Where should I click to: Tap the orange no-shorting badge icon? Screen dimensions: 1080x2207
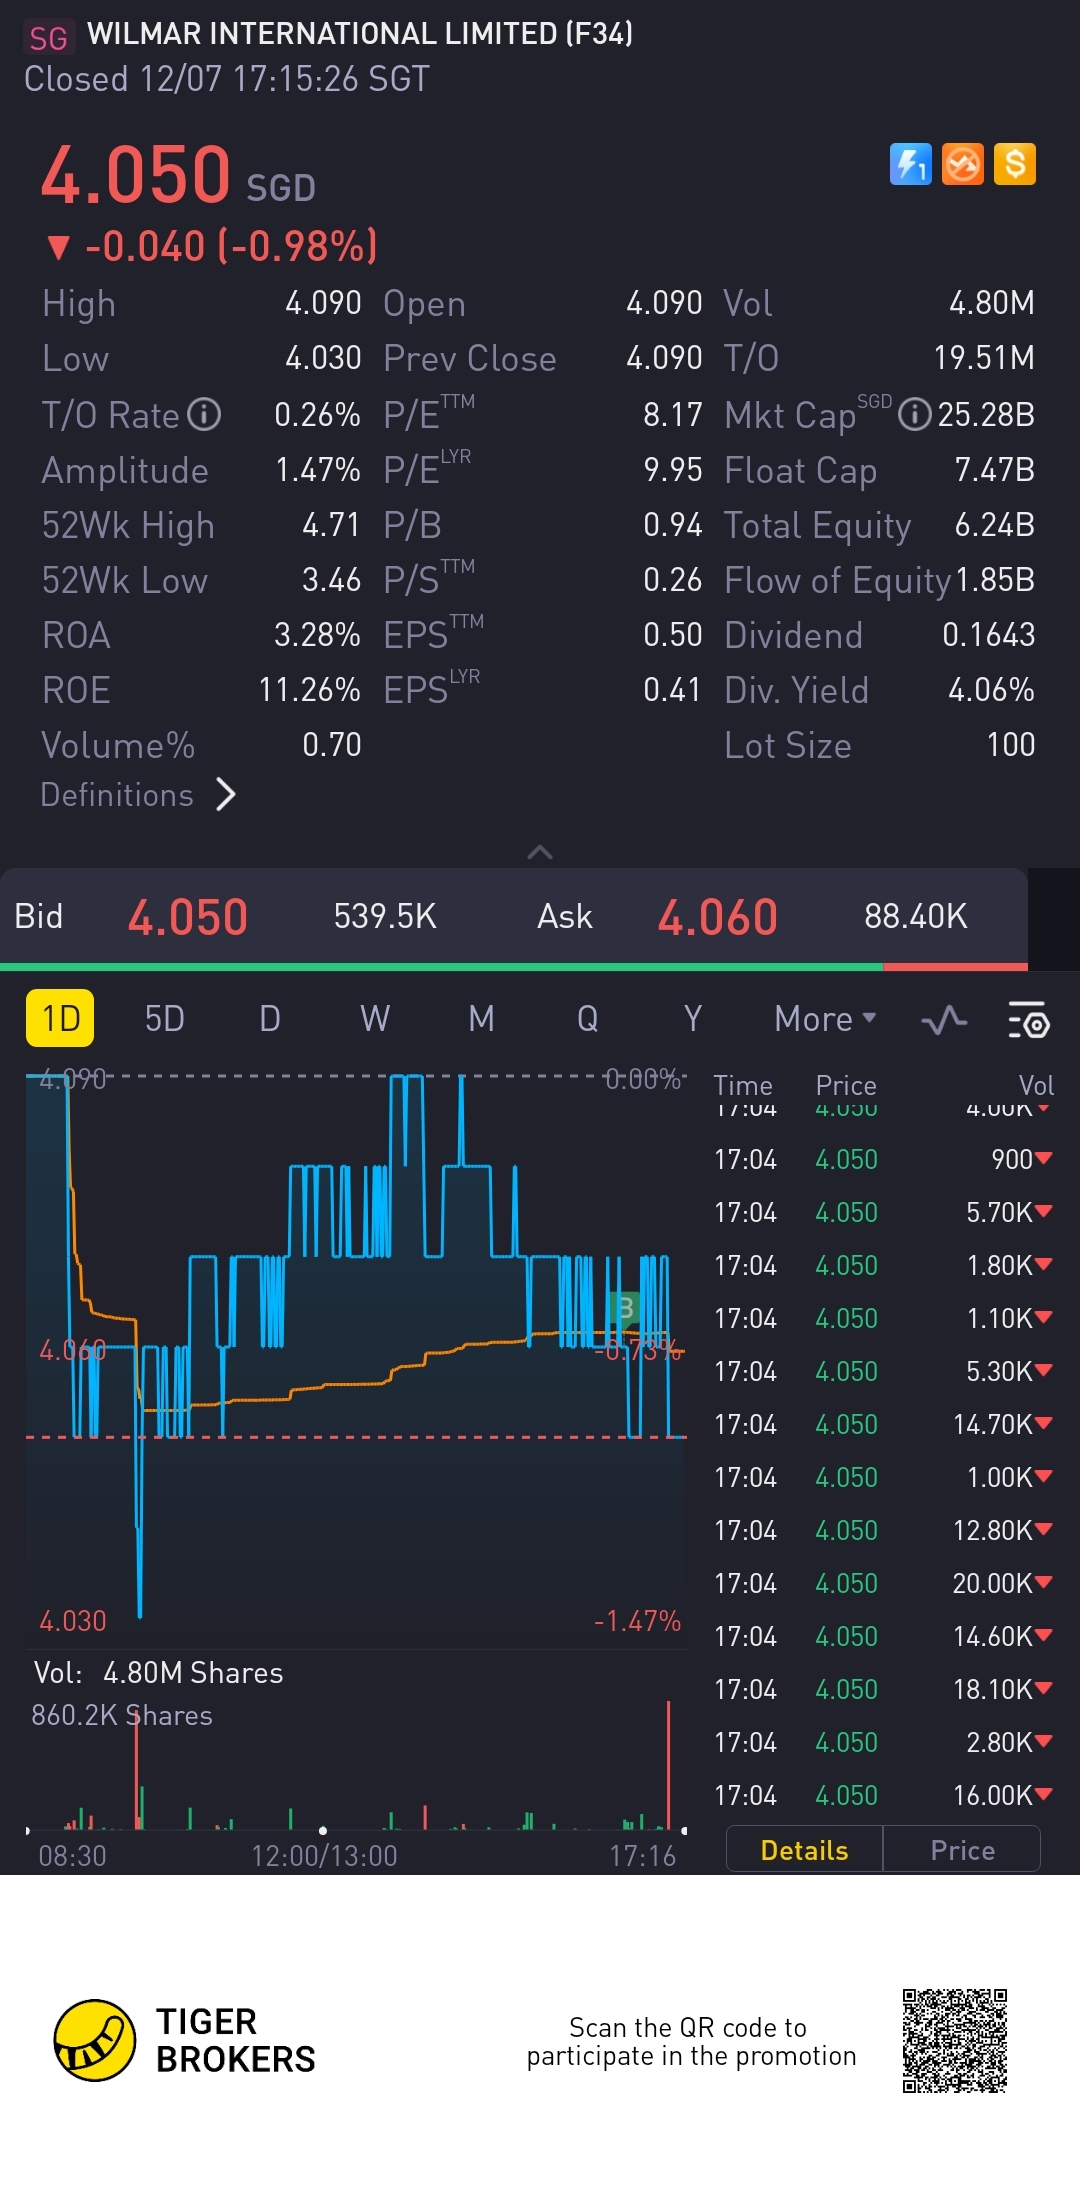pos(963,164)
